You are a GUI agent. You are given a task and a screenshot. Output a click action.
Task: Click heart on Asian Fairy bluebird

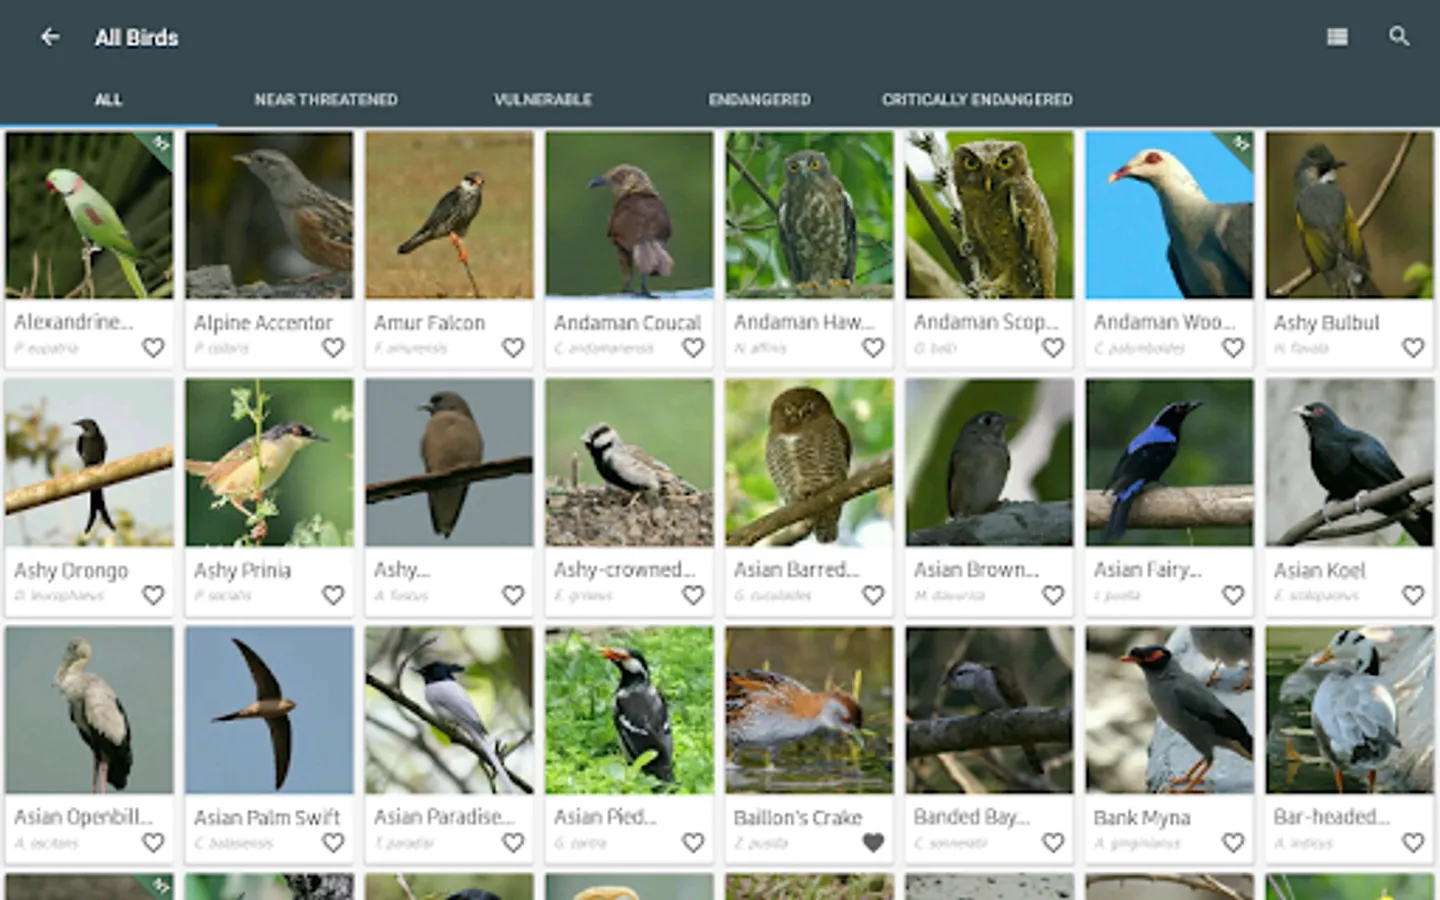tap(1233, 595)
